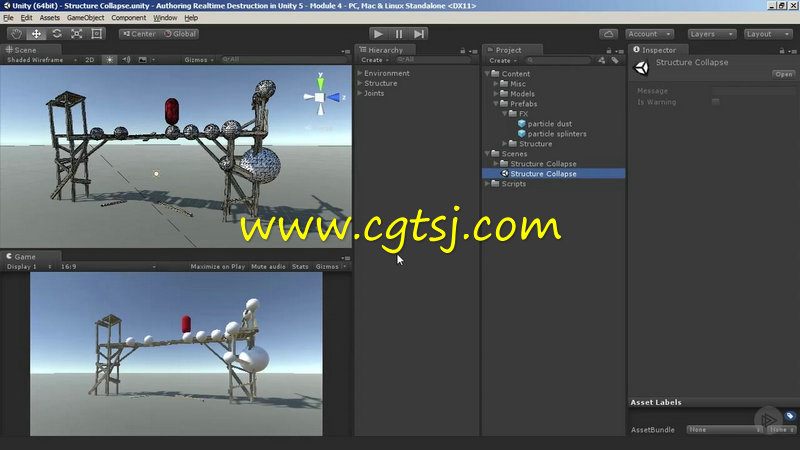Open the Scene view Gizmos dropdown

coord(199,60)
